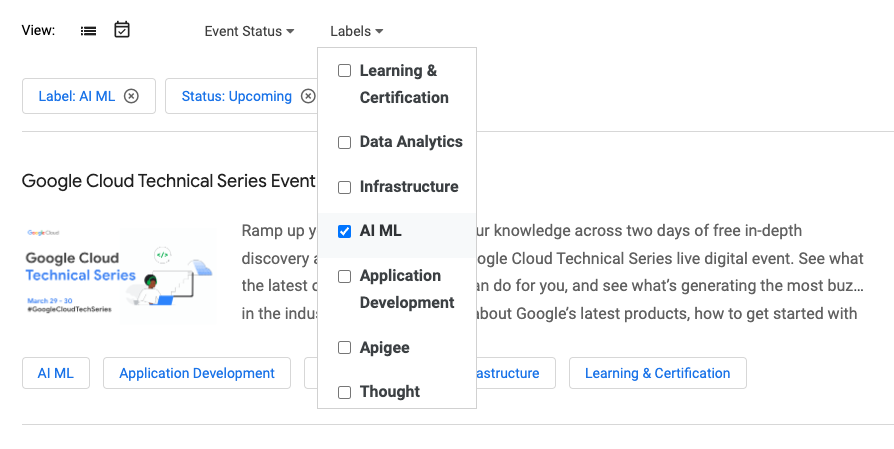Uncheck the AI ML checkbox
The height and width of the screenshot is (449, 894).
point(344,231)
